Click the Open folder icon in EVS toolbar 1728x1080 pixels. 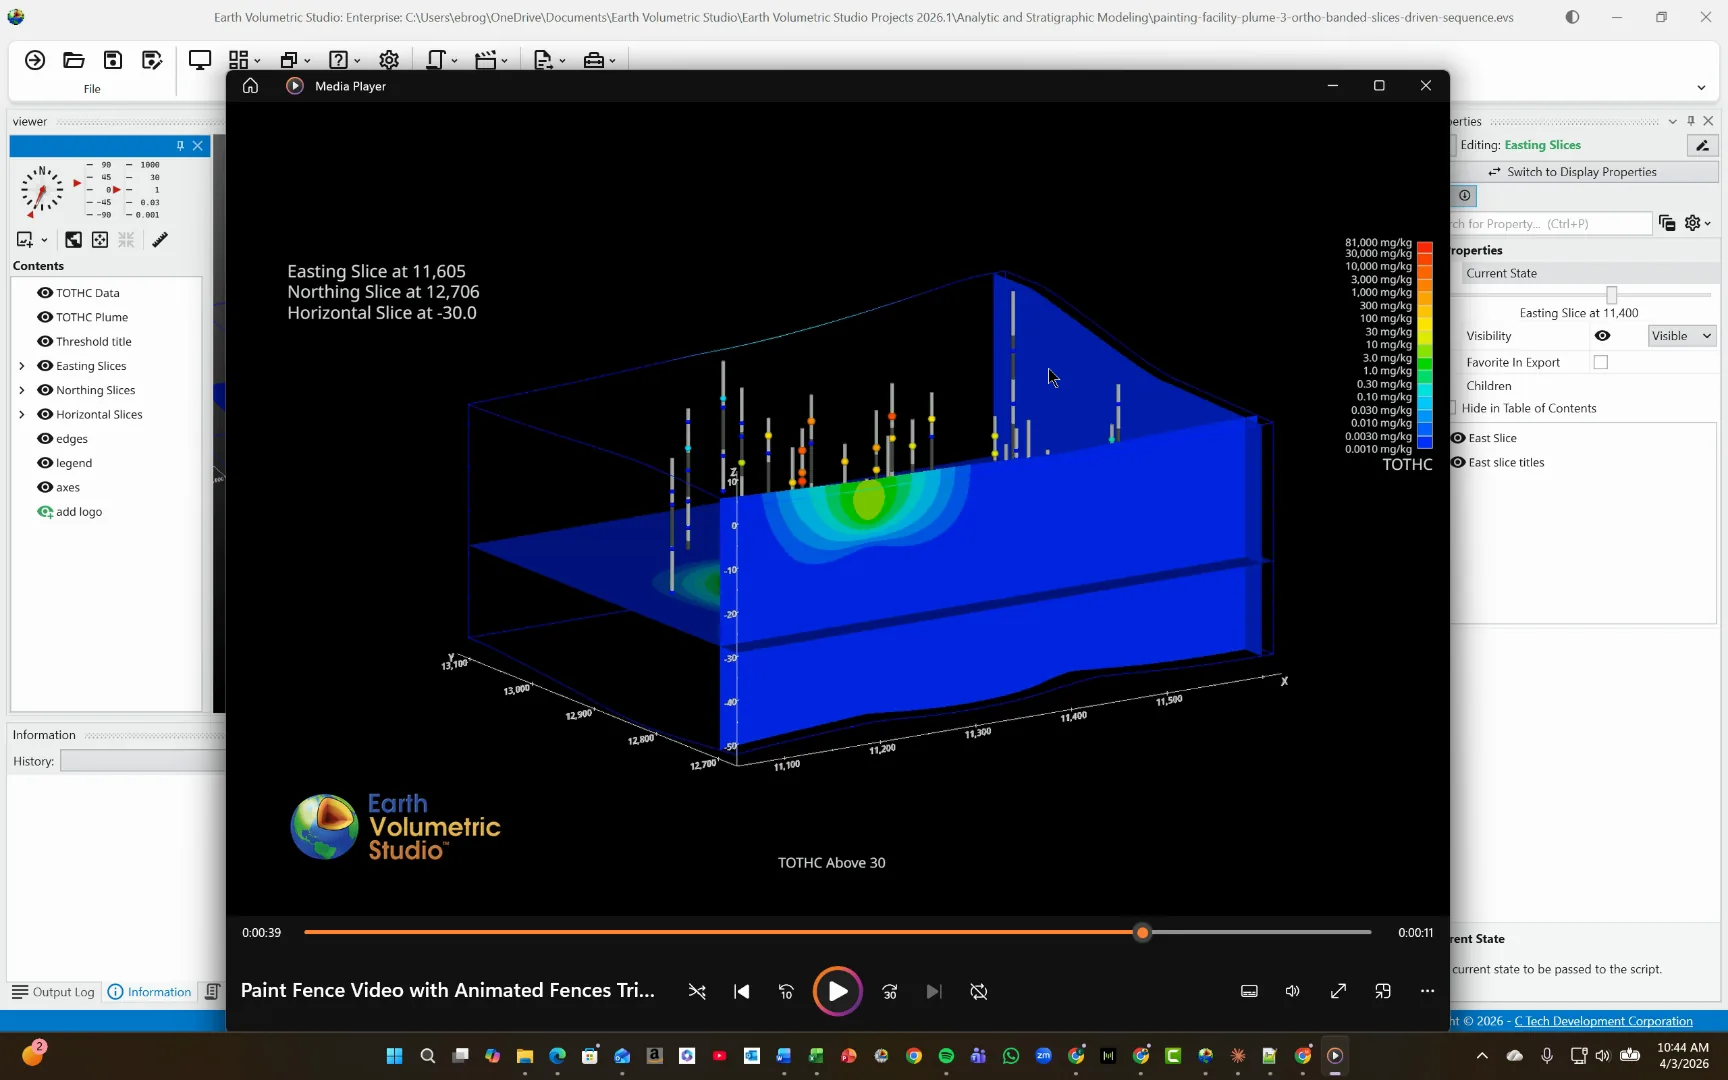tap(74, 60)
